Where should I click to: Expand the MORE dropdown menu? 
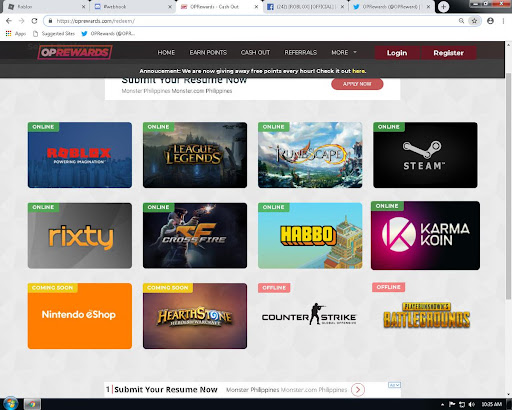click(344, 52)
